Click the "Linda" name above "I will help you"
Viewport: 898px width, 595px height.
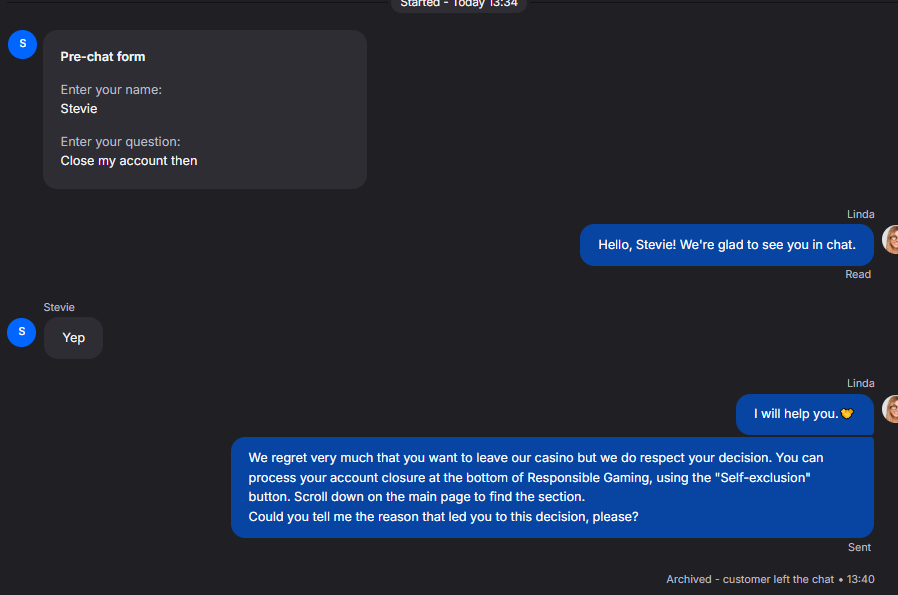point(860,383)
